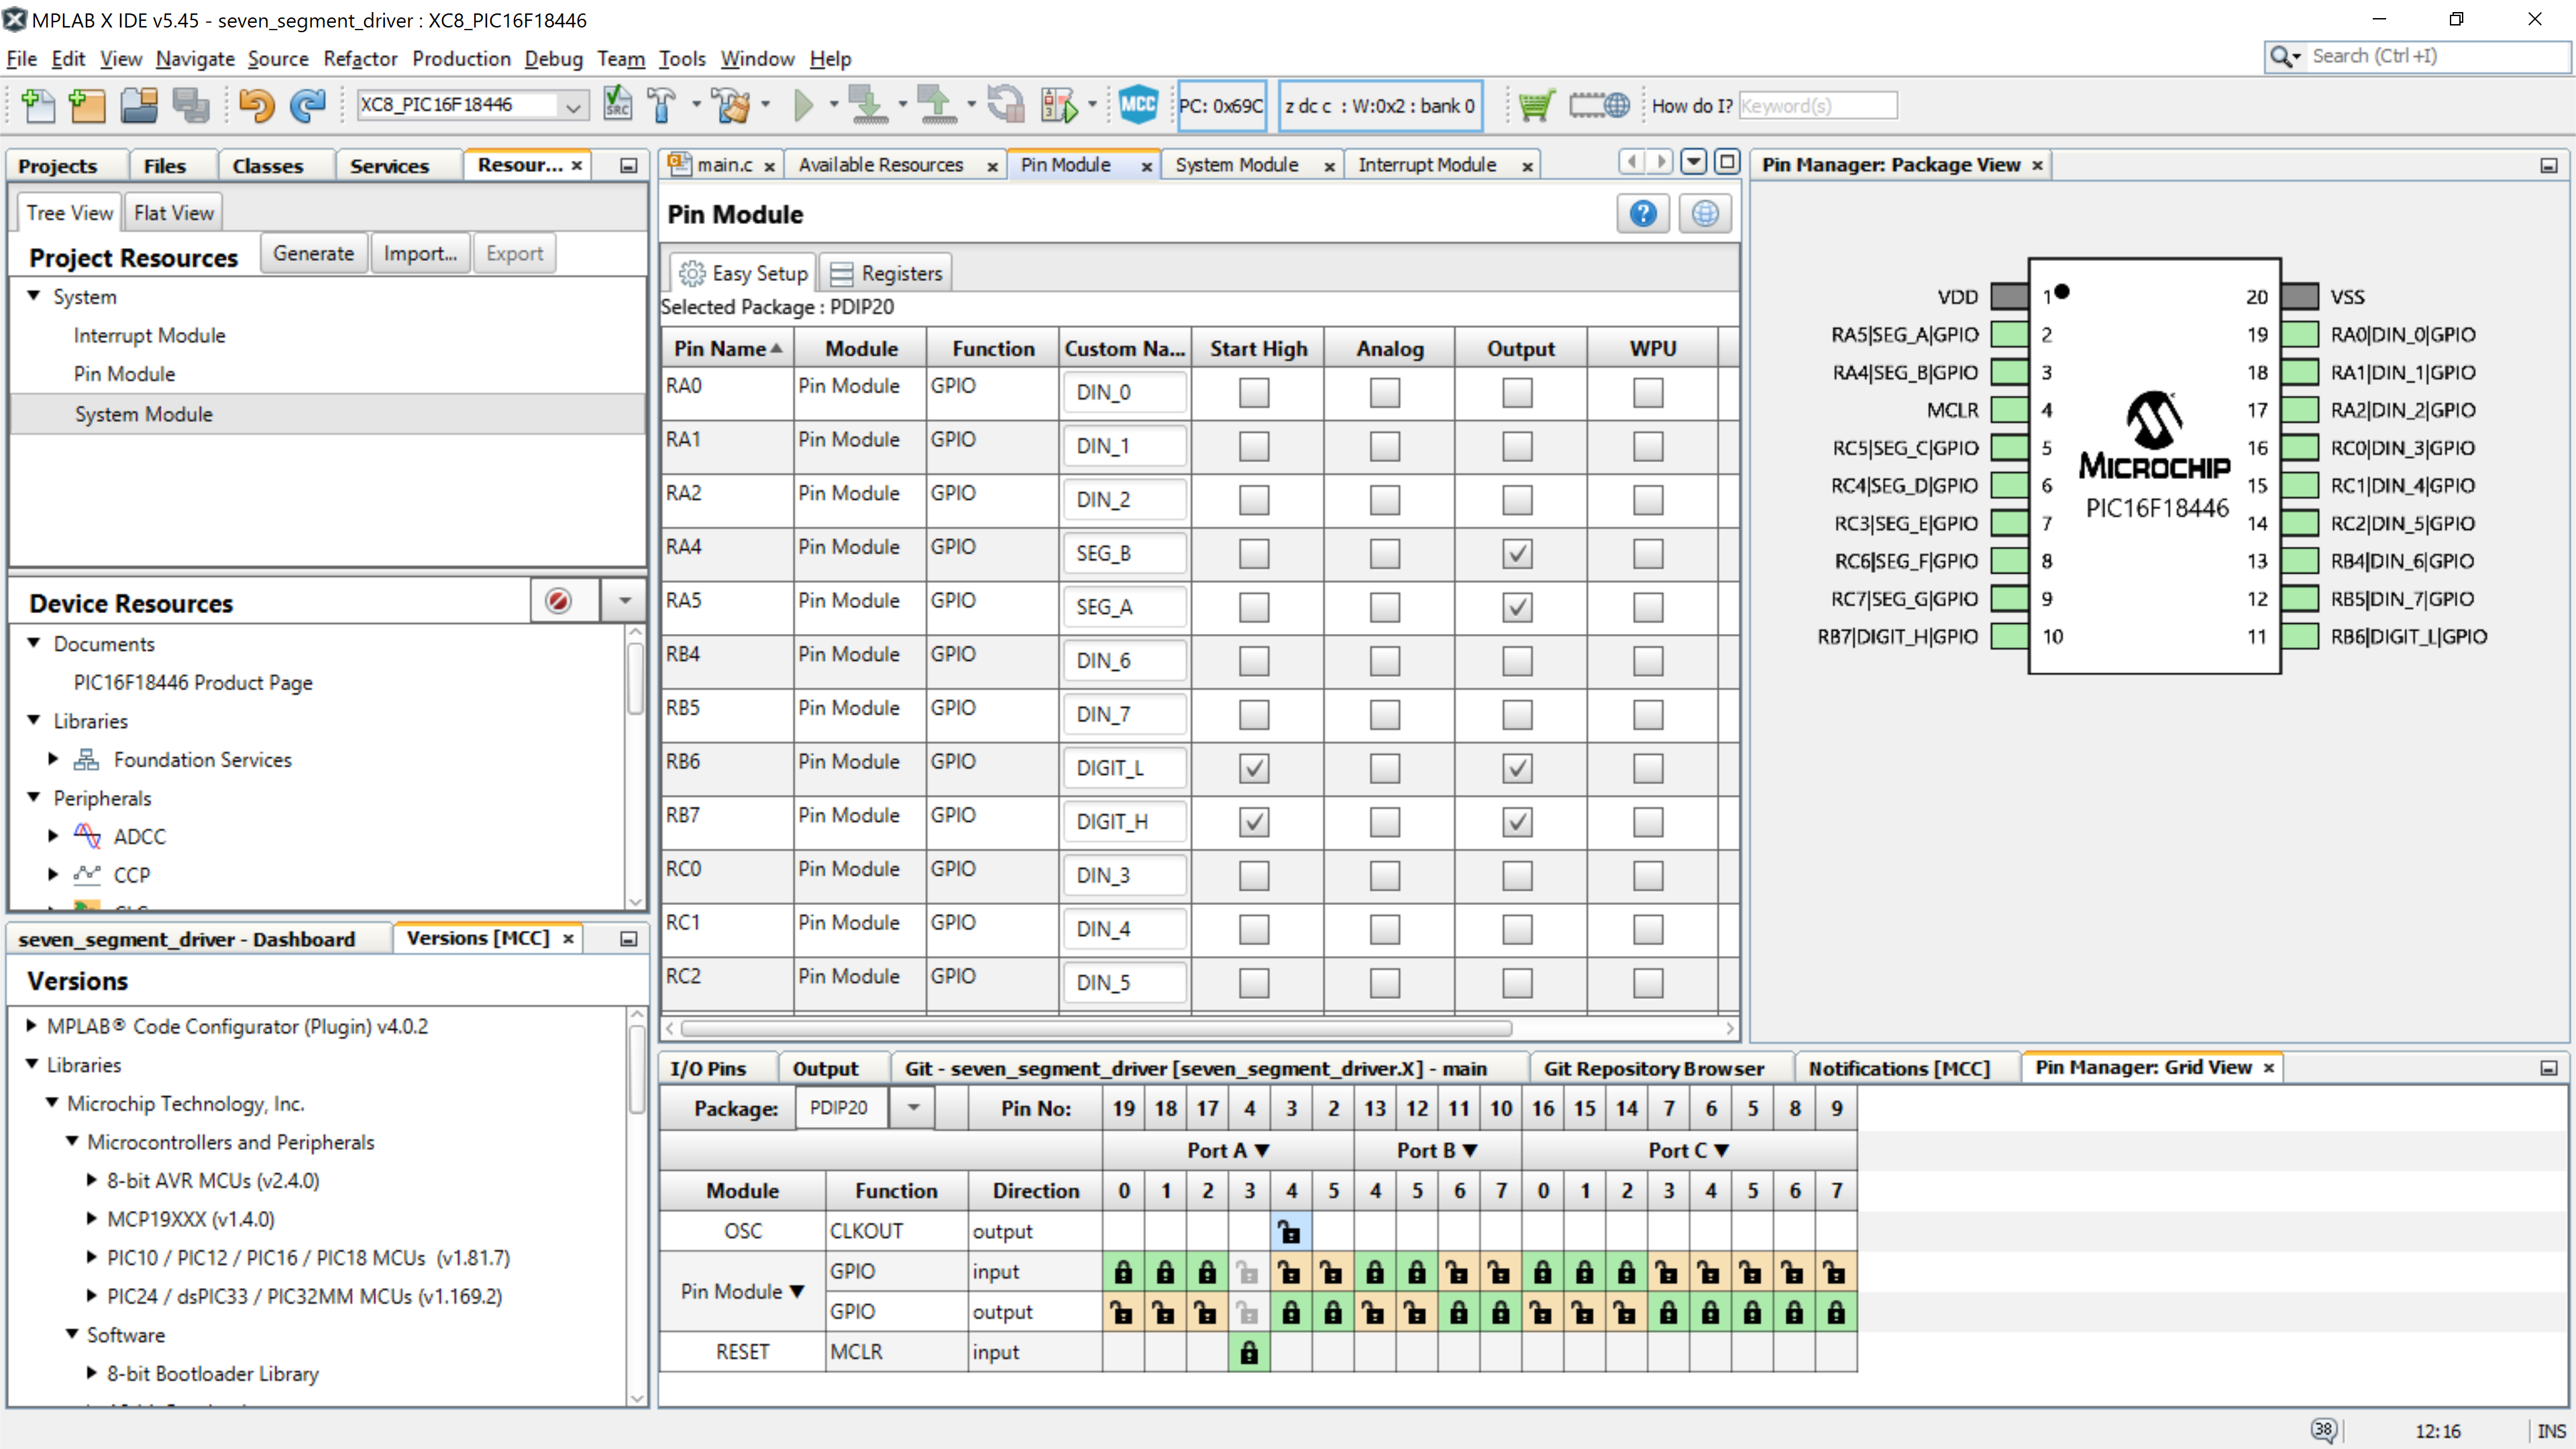Check Output for RC0 DIN_3
Screen dimensions: 2576x1449
point(1517,876)
